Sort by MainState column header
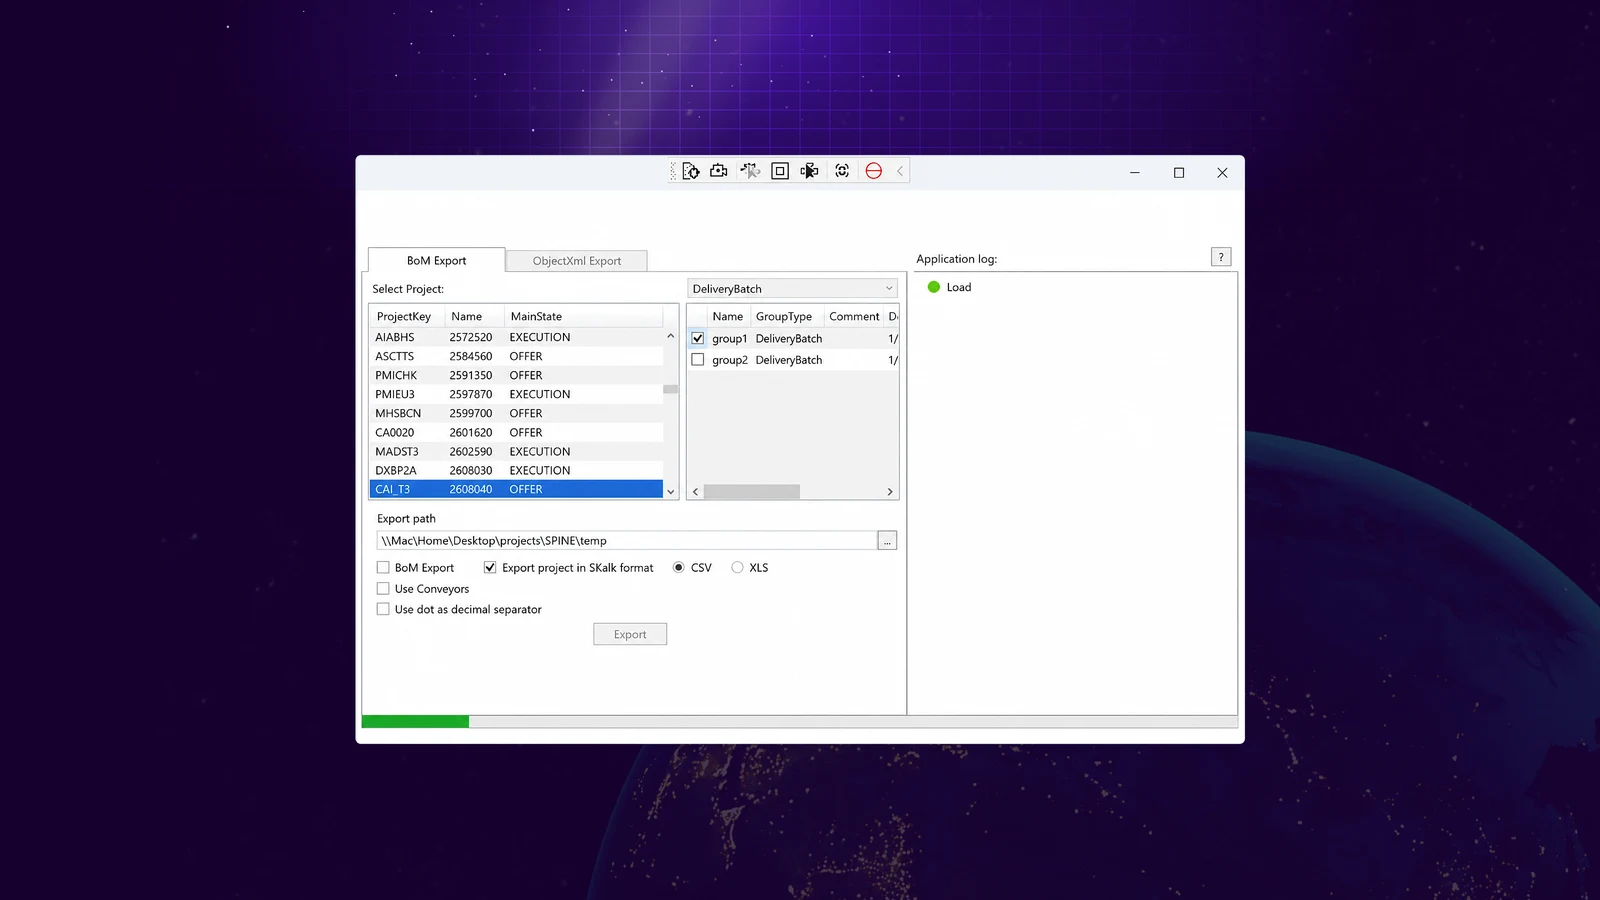The width and height of the screenshot is (1600, 900). (x=583, y=316)
